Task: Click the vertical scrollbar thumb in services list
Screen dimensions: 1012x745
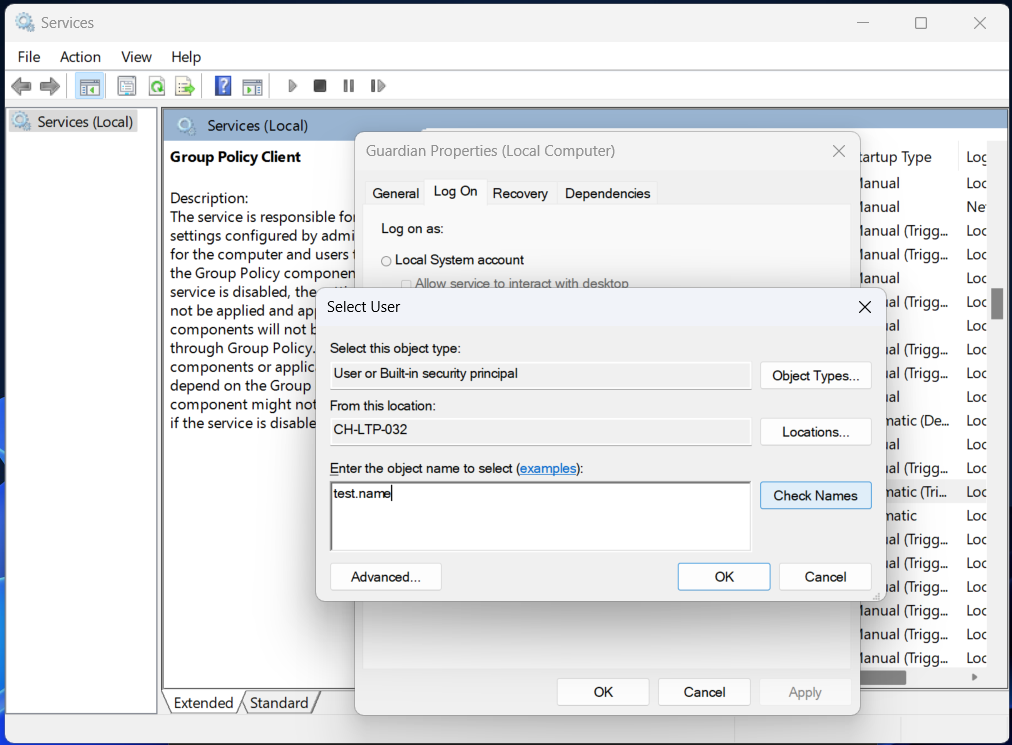Action: pos(998,304)
